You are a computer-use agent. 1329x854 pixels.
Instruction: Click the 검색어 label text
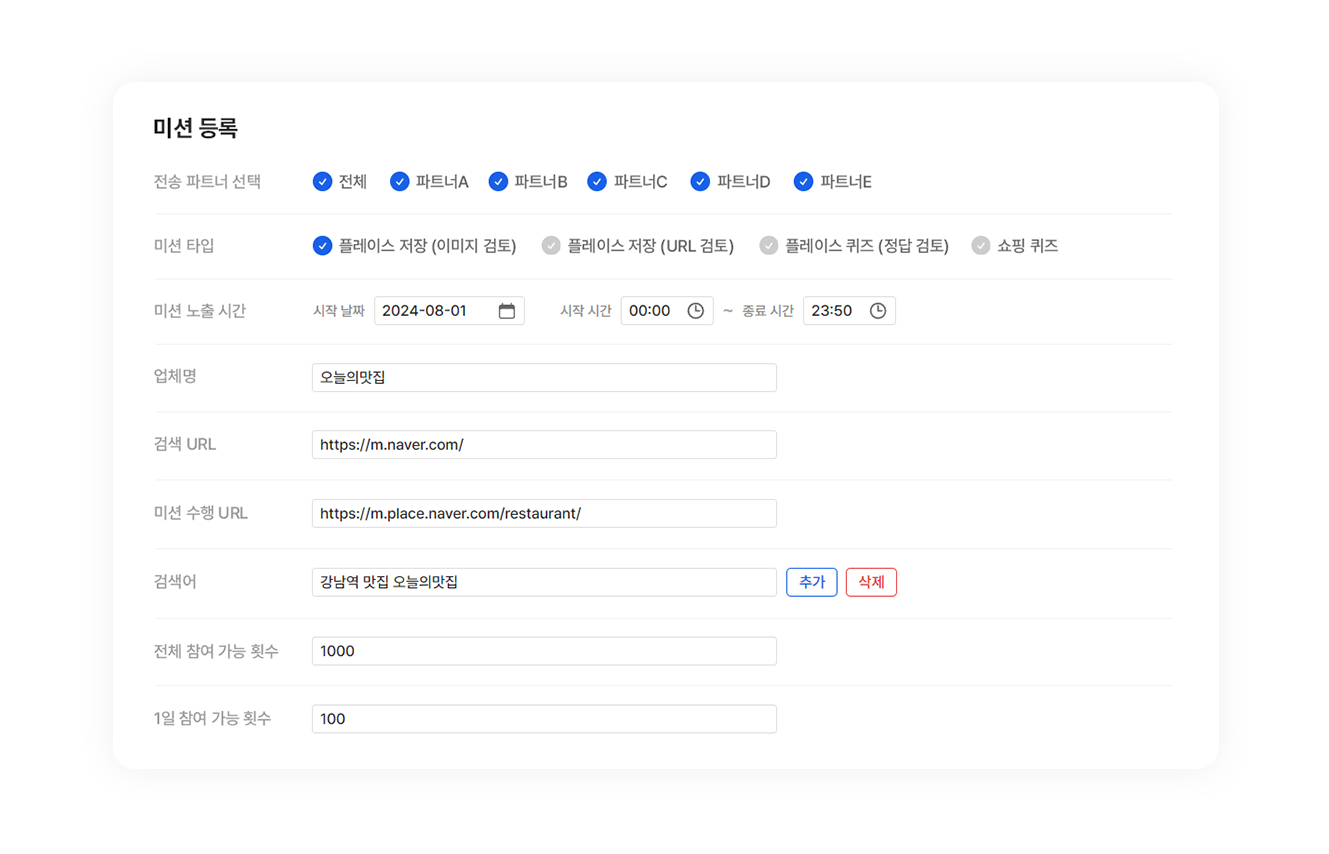(x=175, y=582)
